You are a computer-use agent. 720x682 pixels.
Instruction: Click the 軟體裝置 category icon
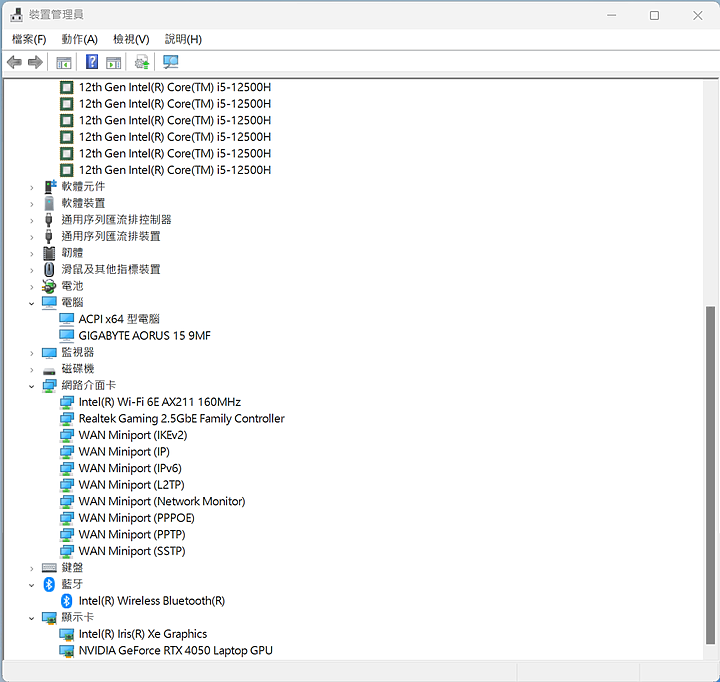[x=49, y=203]
